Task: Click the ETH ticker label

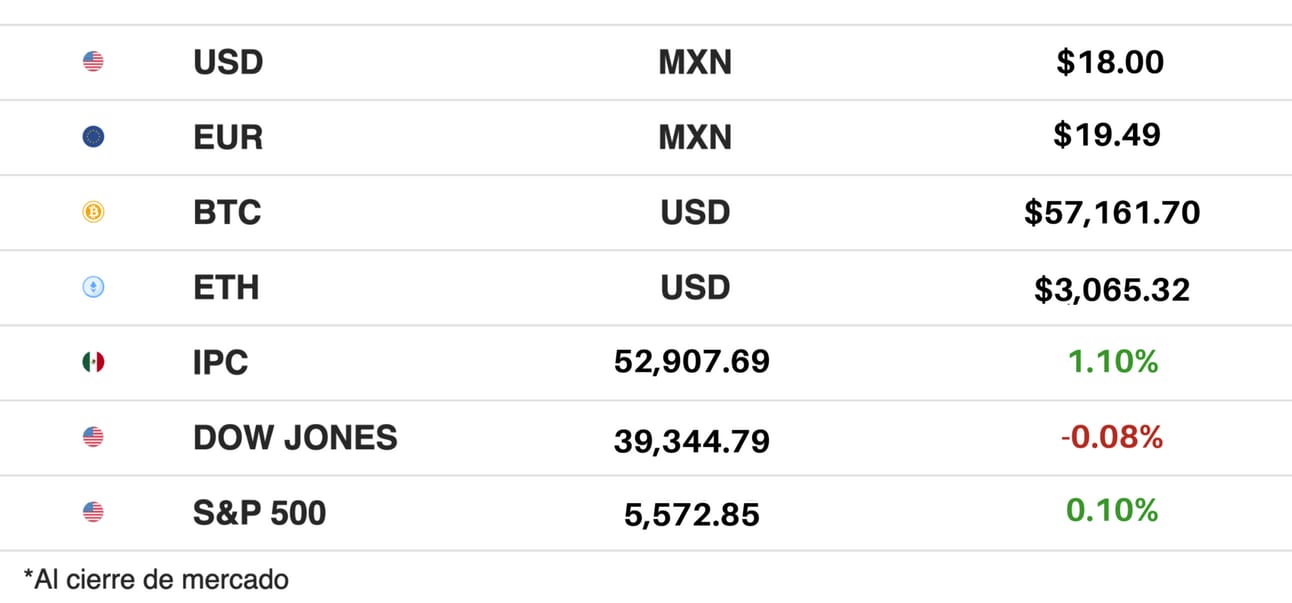Action: [x=226, y=288]
